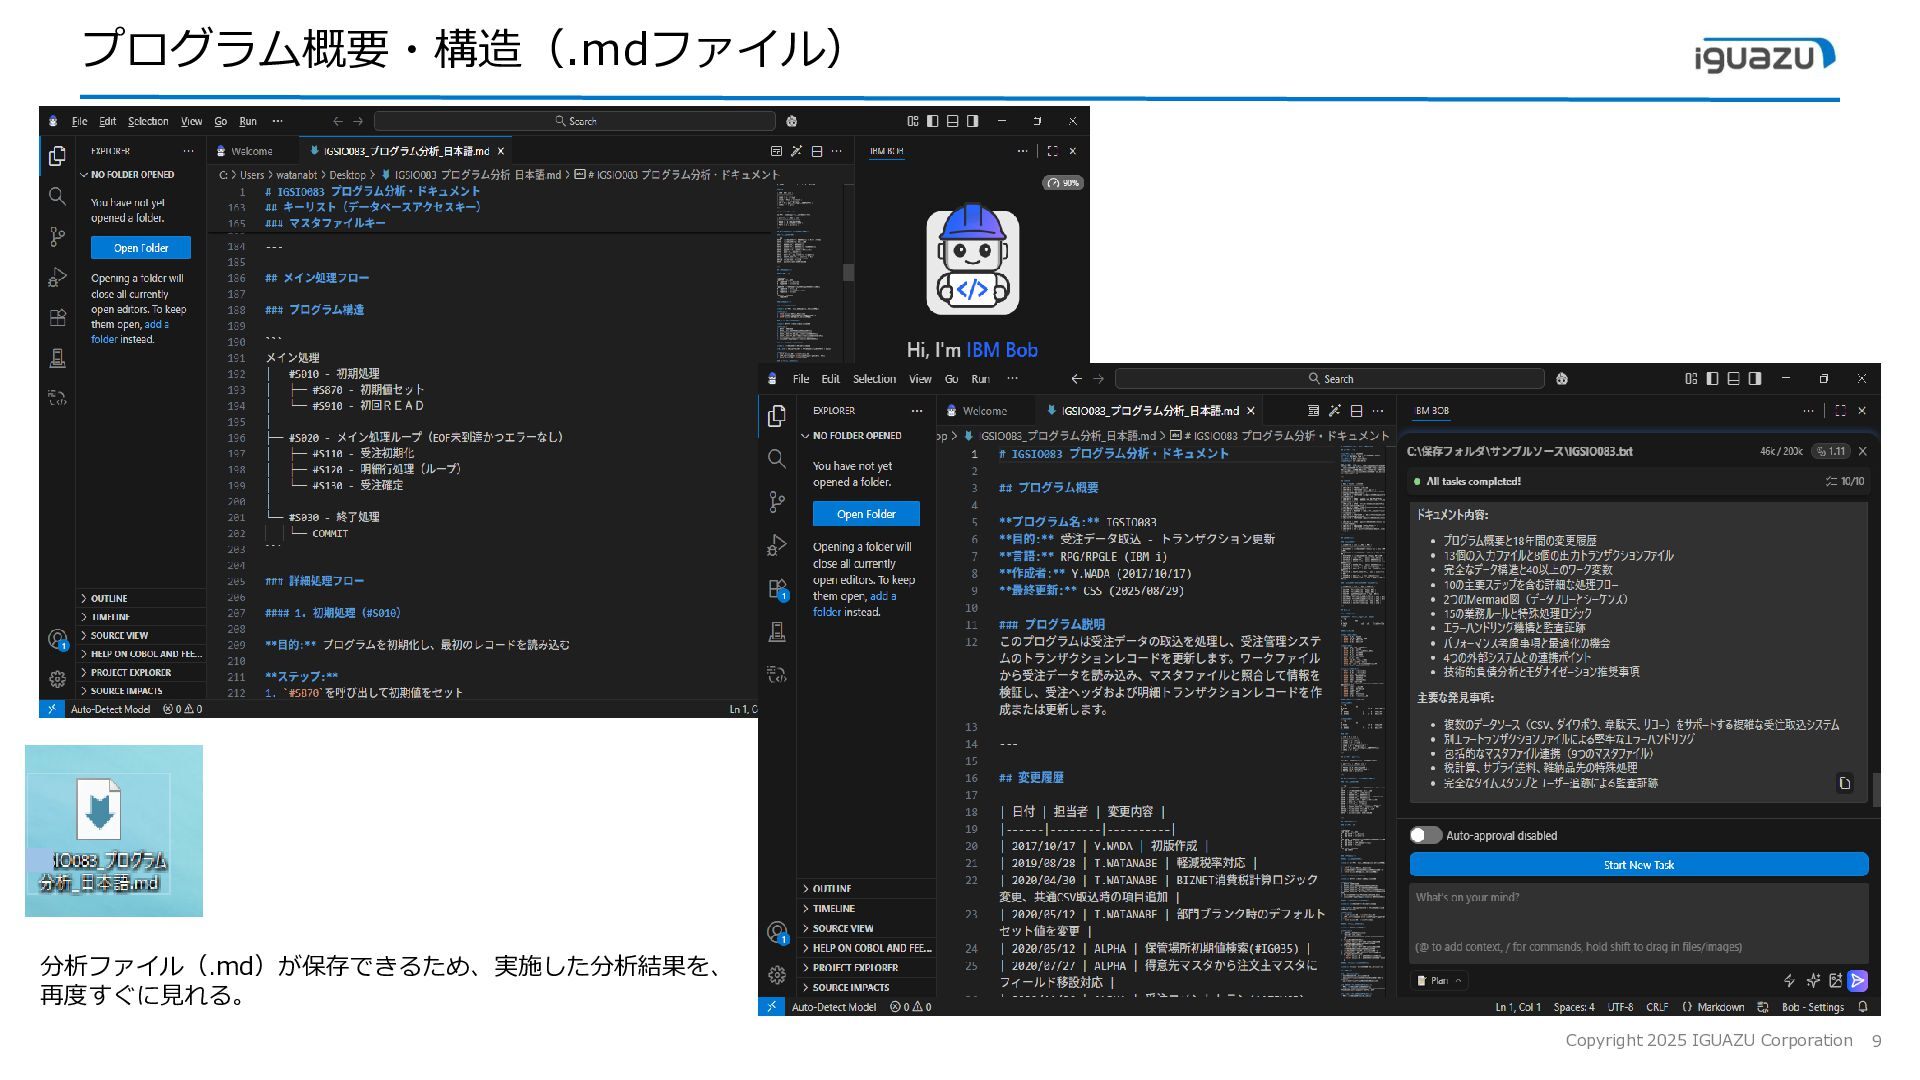
Task: Toggle the Auto-approval switch in Bob panel
Action: [x=1425, y=835]
